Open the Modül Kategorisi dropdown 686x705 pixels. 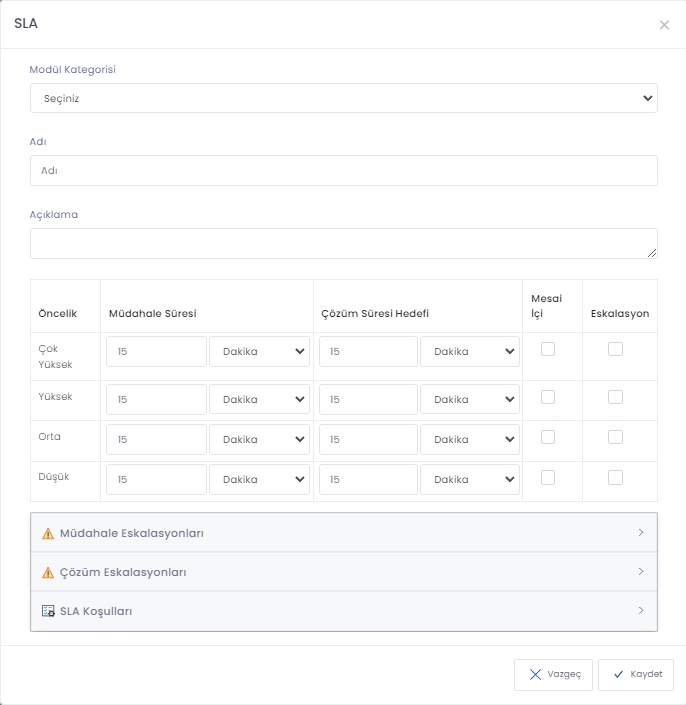(343, 98)
